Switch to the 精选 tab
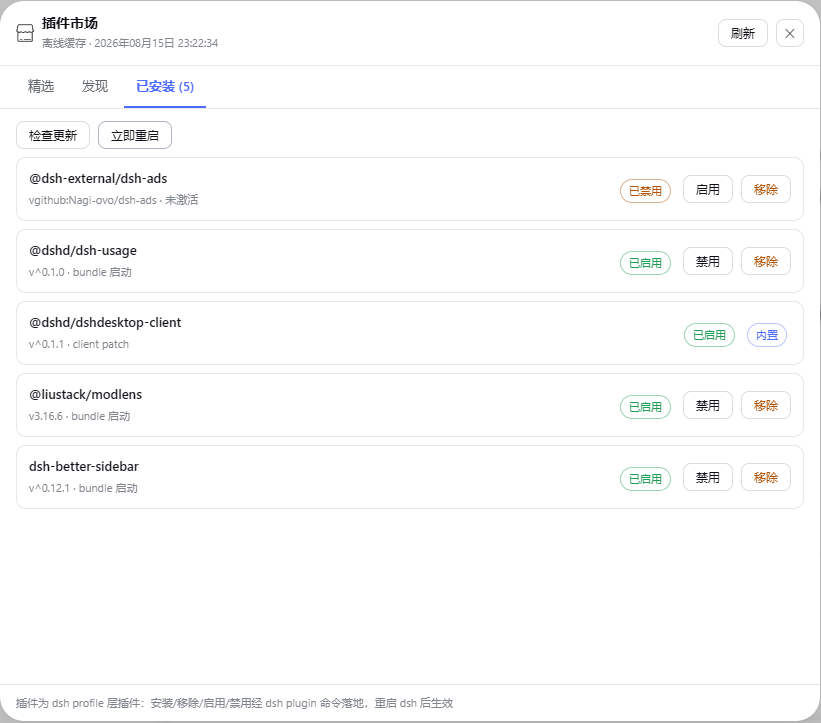821x723 pixels. pyautogui.click(x=41, y=86)
